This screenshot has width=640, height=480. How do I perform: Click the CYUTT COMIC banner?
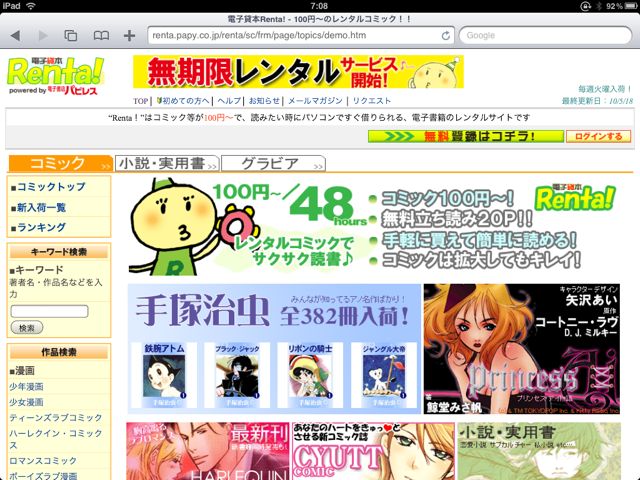click(x=373, y=451)
